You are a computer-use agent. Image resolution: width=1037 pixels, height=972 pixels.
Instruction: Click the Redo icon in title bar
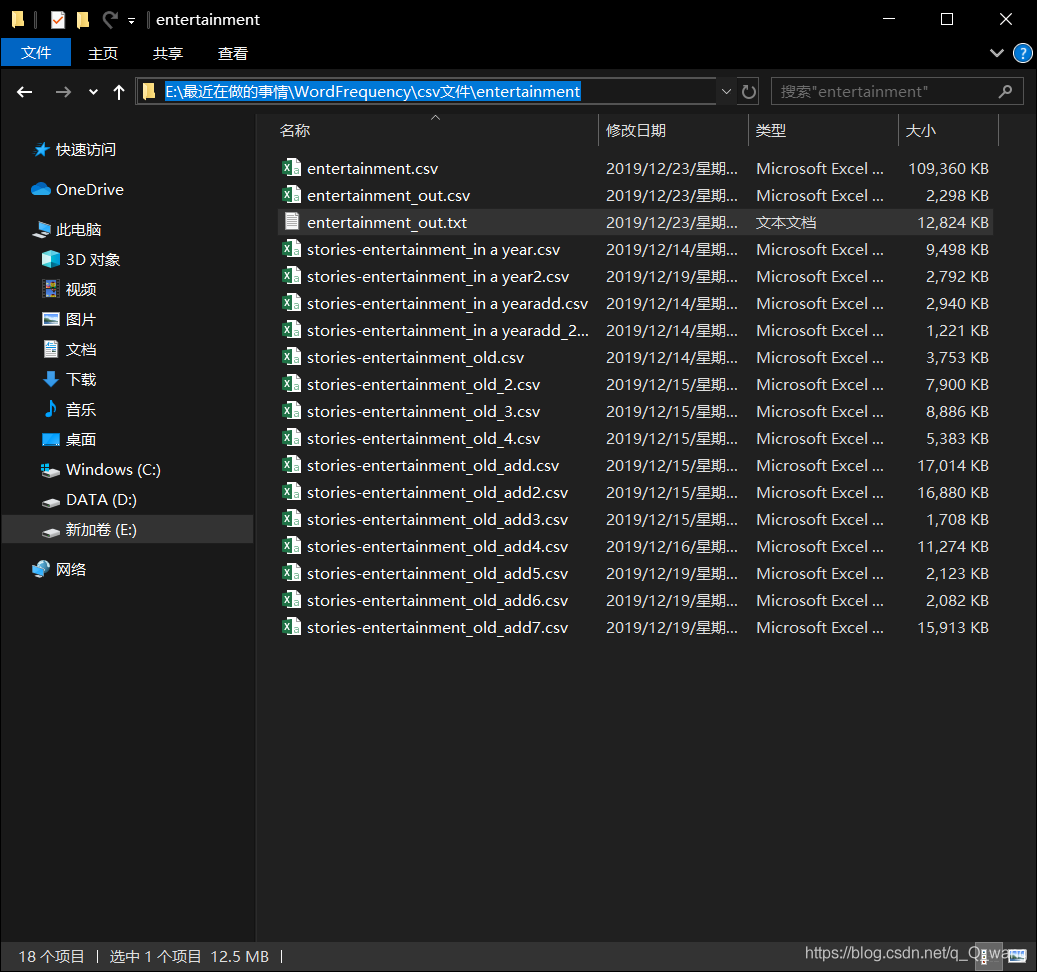[x=110, y=20]
